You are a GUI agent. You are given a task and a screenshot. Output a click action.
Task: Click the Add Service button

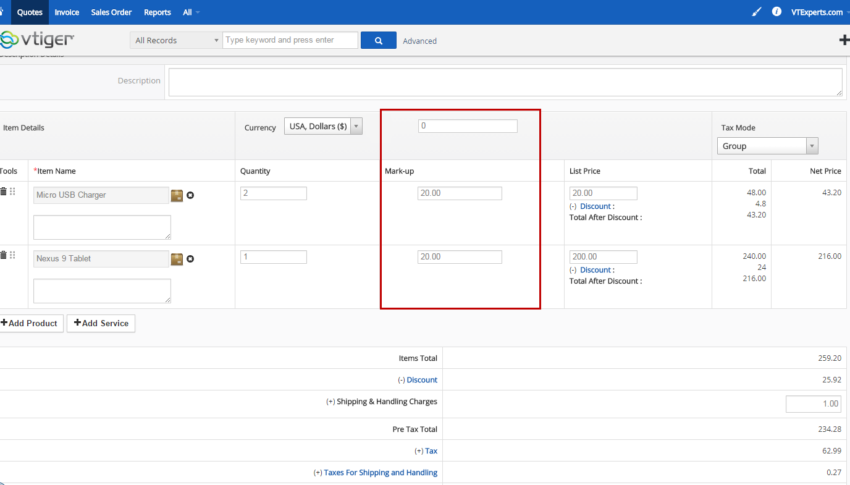101,323
